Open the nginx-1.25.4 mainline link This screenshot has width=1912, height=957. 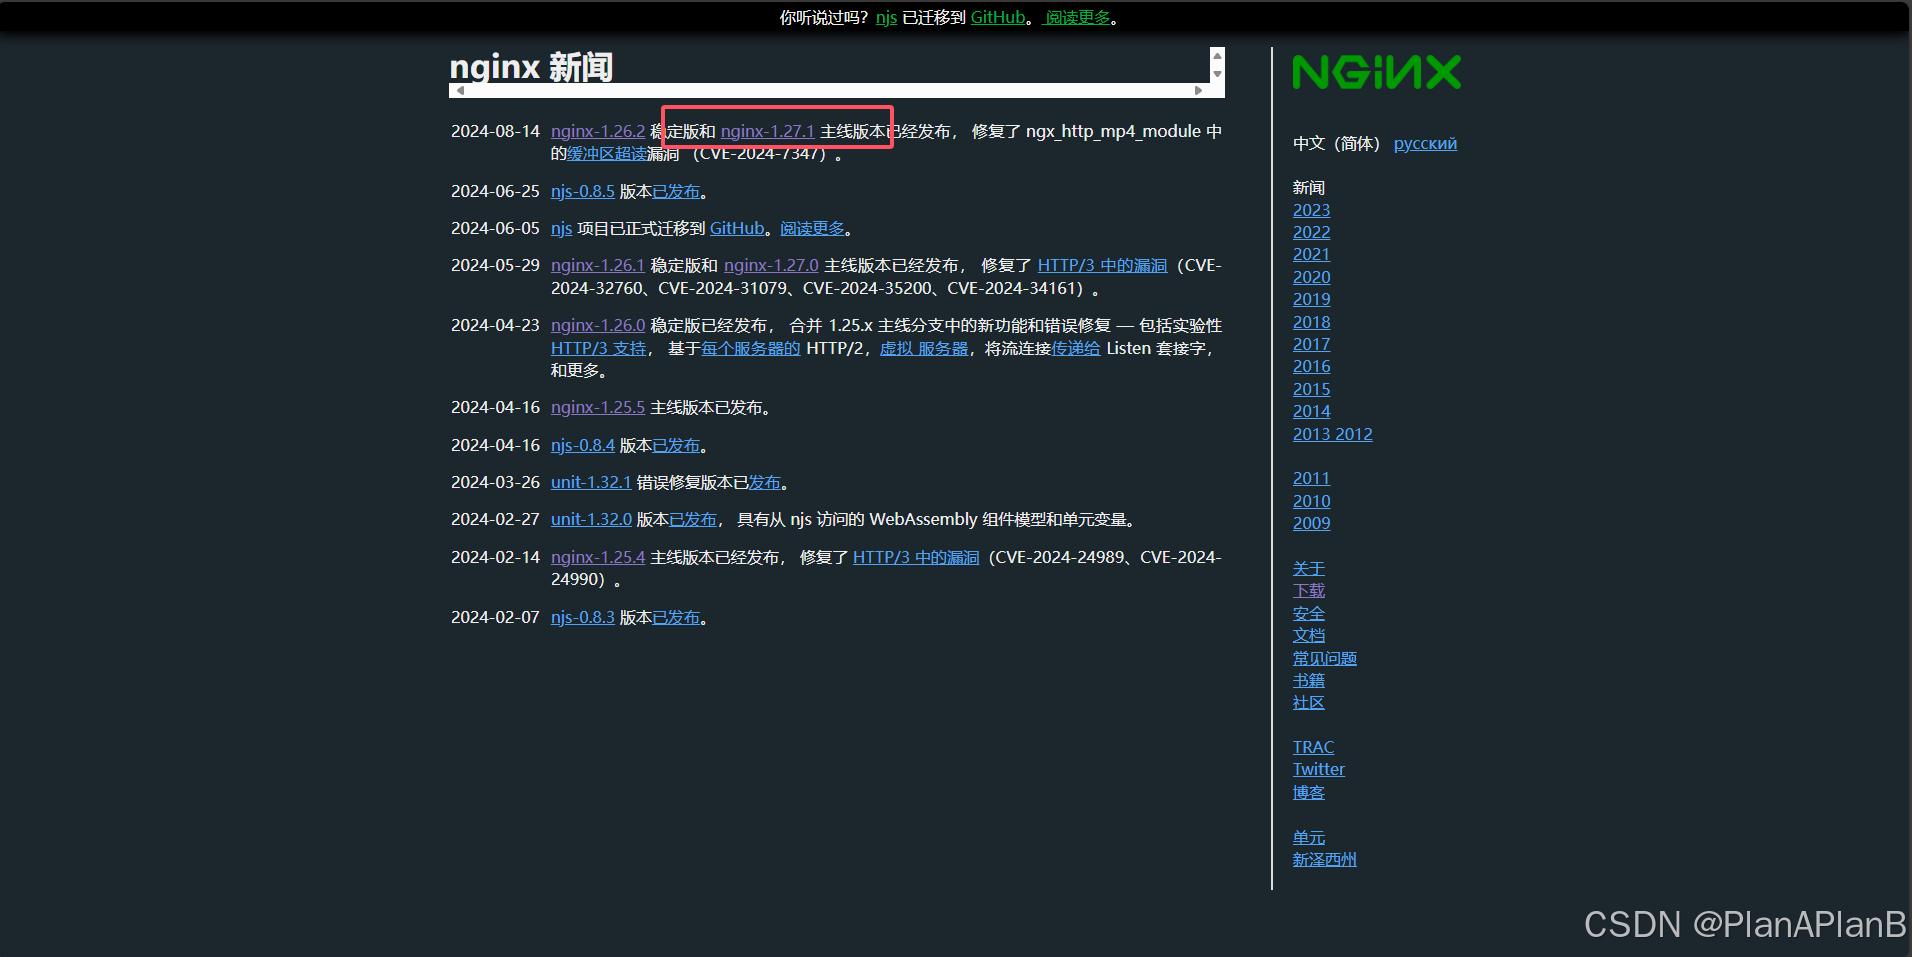coord(598,558)
